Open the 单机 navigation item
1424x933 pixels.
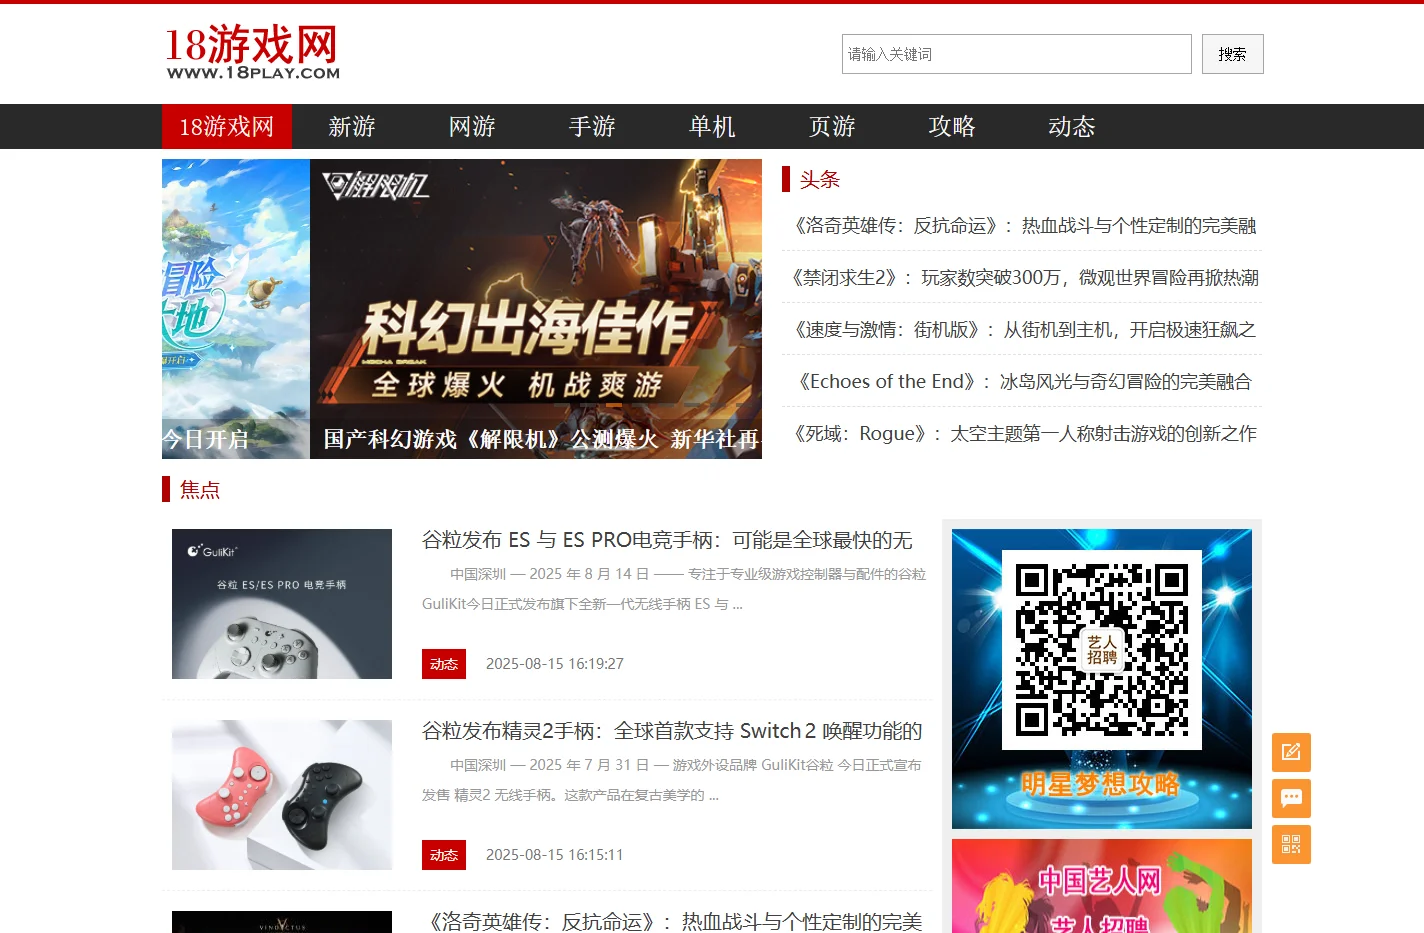tap(712, 126)
